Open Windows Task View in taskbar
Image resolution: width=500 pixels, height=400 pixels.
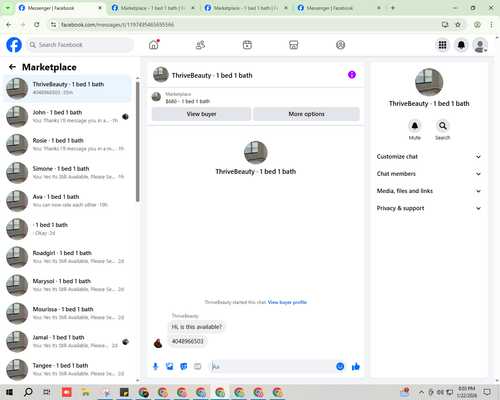coord(47,392)
